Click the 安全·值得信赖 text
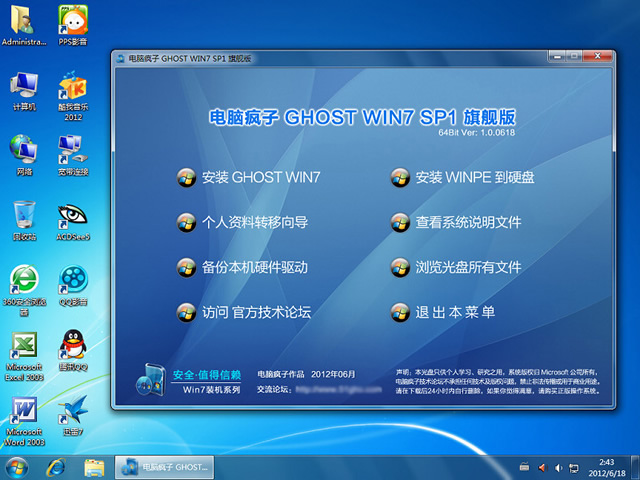The width and height of the screenshot is (640, 480). point(207,374)
